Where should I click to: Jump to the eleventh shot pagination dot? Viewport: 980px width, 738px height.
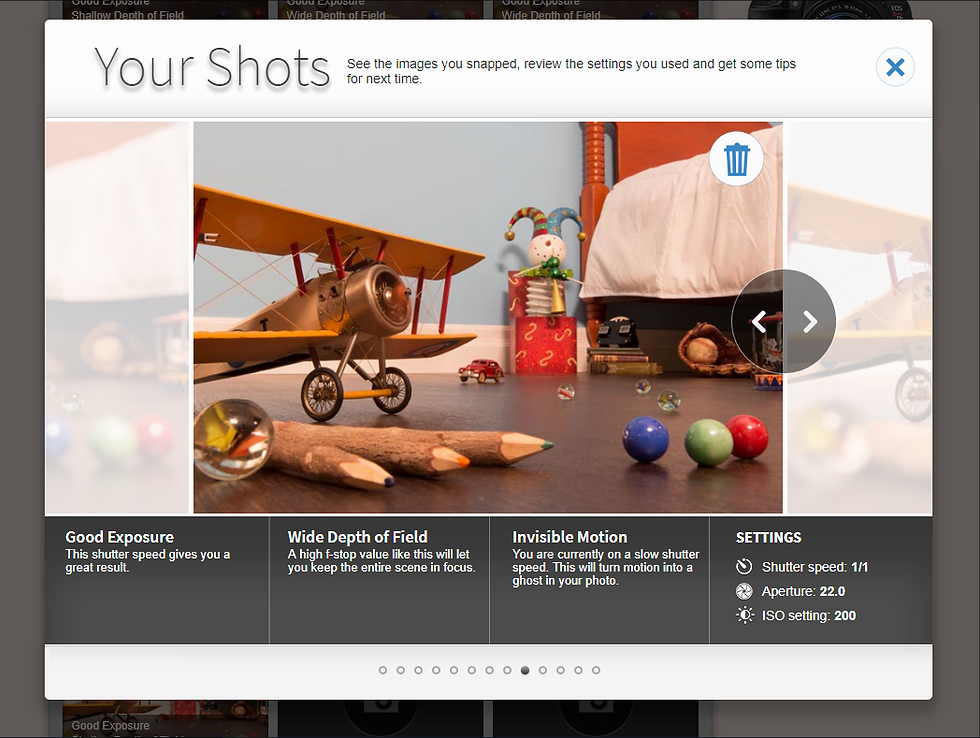click(x=561, y=670)
